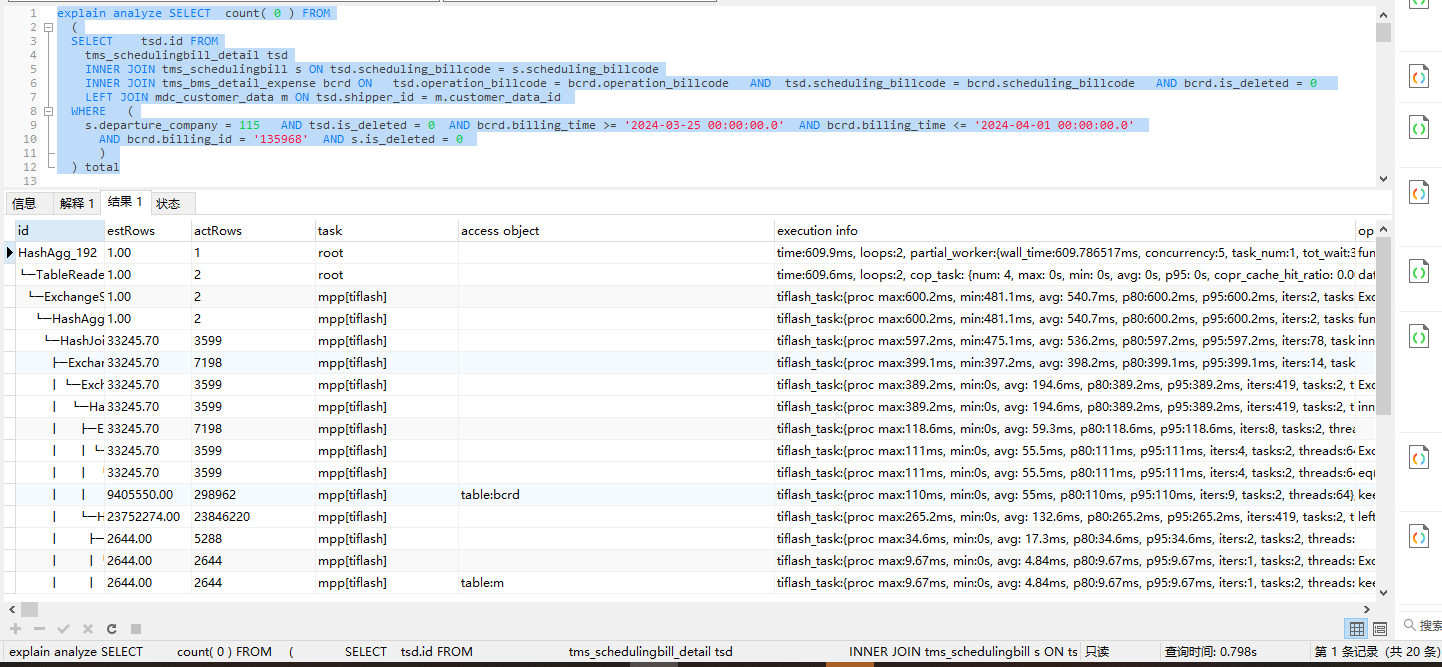Click the refresh results icon
The width and height of the screenshot is (1442, 667).
112,629
